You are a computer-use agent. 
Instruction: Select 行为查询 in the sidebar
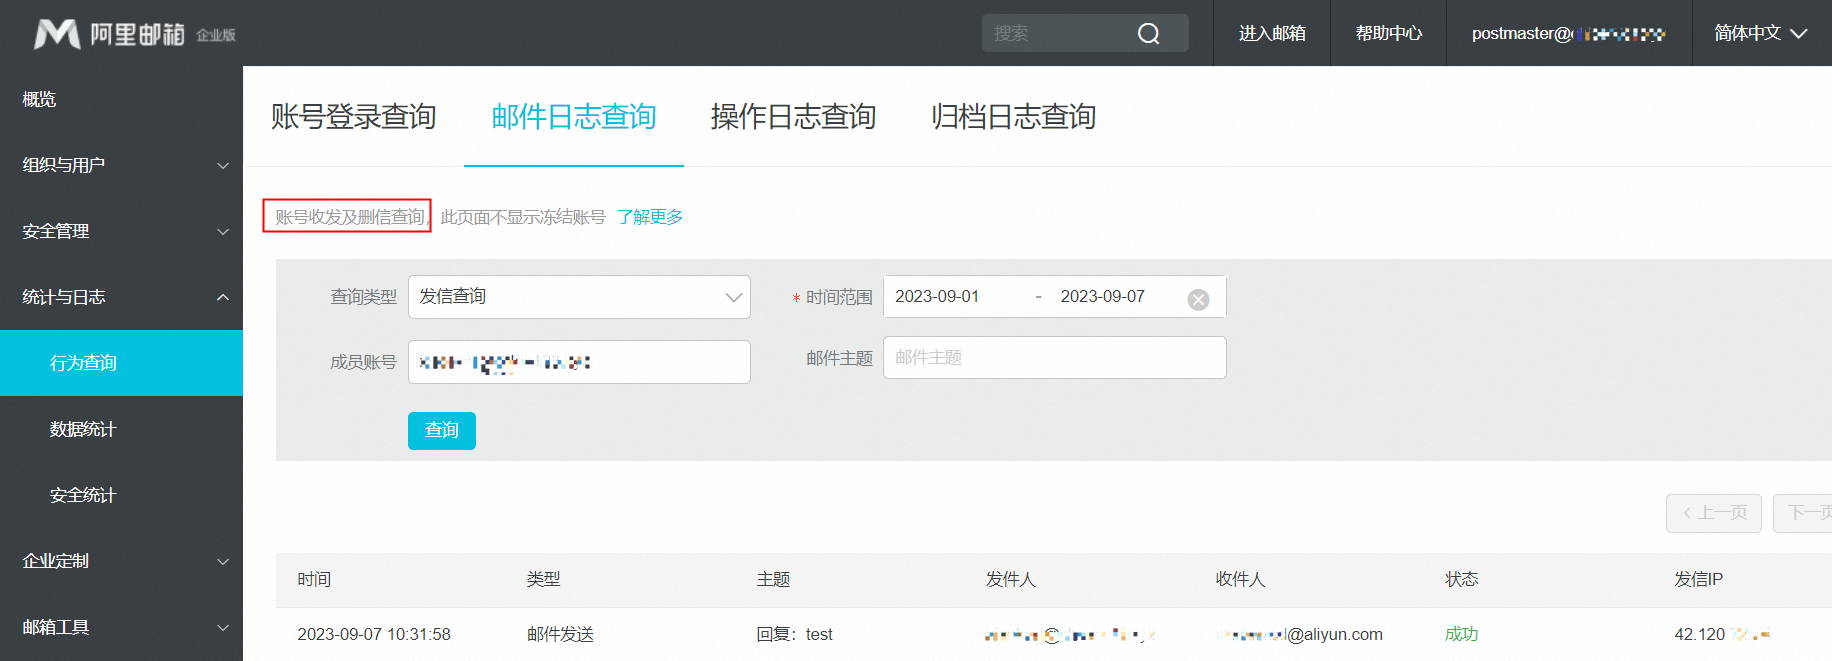[x=121, y=363]
